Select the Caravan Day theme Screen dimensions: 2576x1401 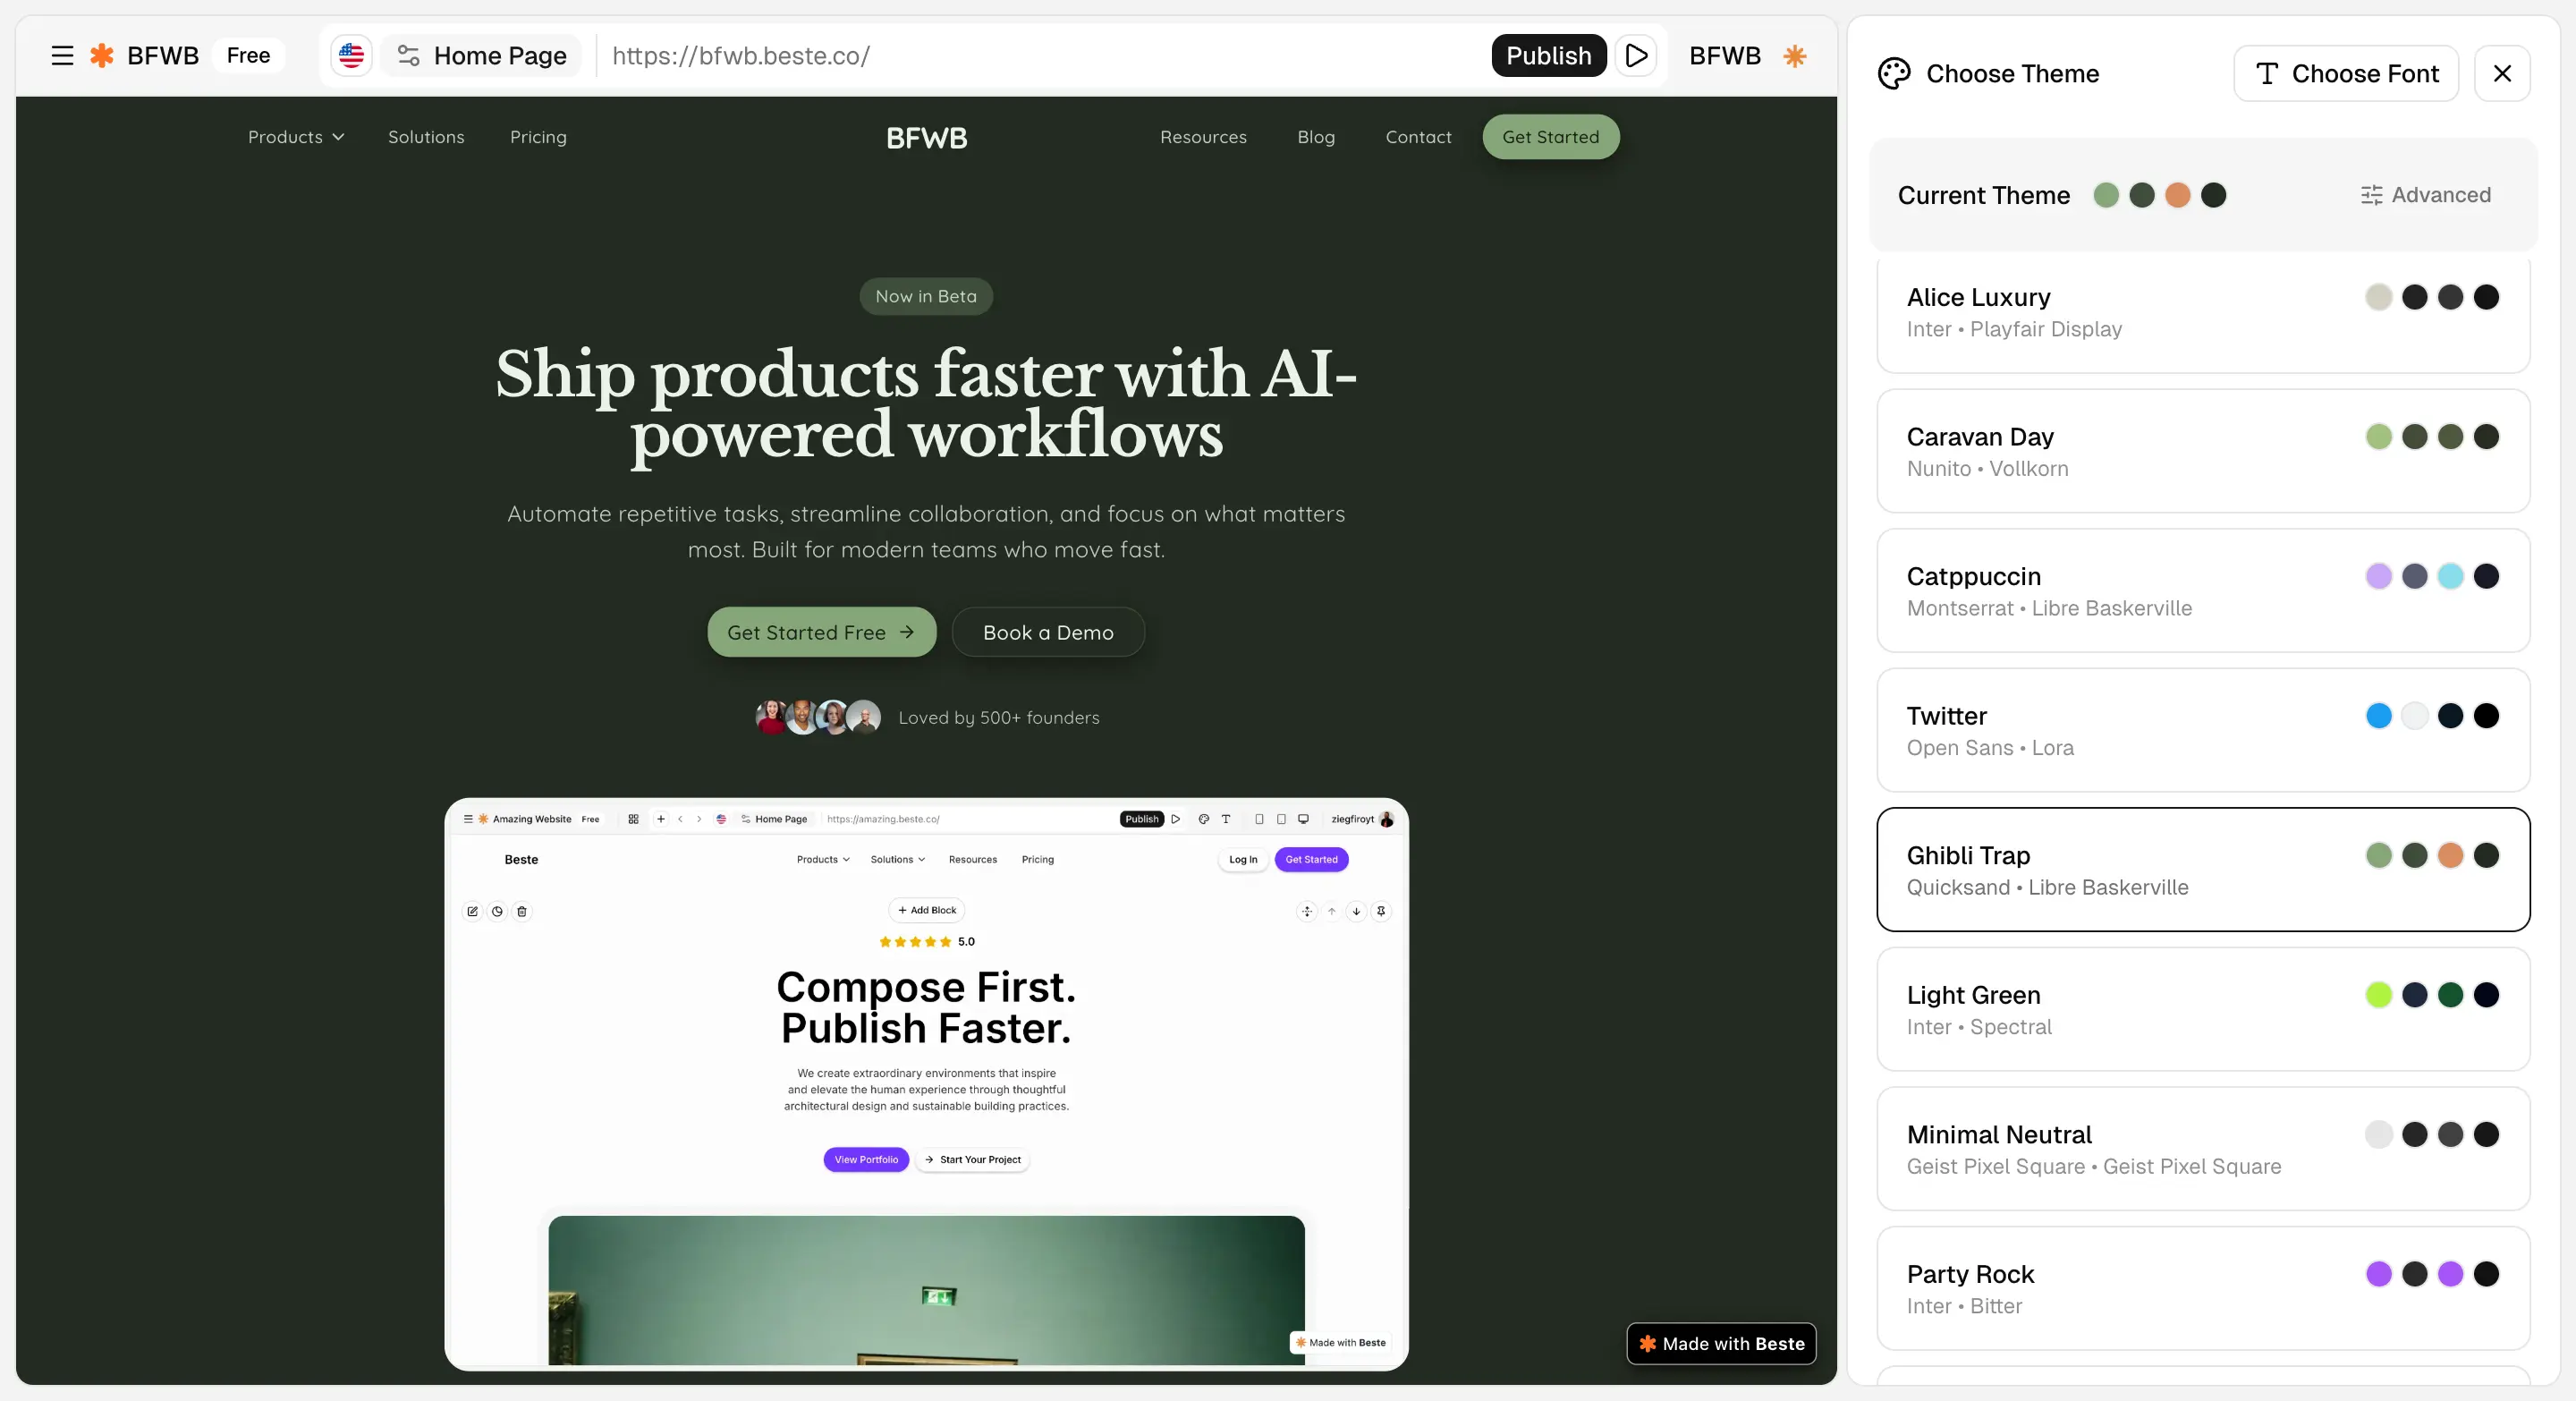[x=2203, y=451]
